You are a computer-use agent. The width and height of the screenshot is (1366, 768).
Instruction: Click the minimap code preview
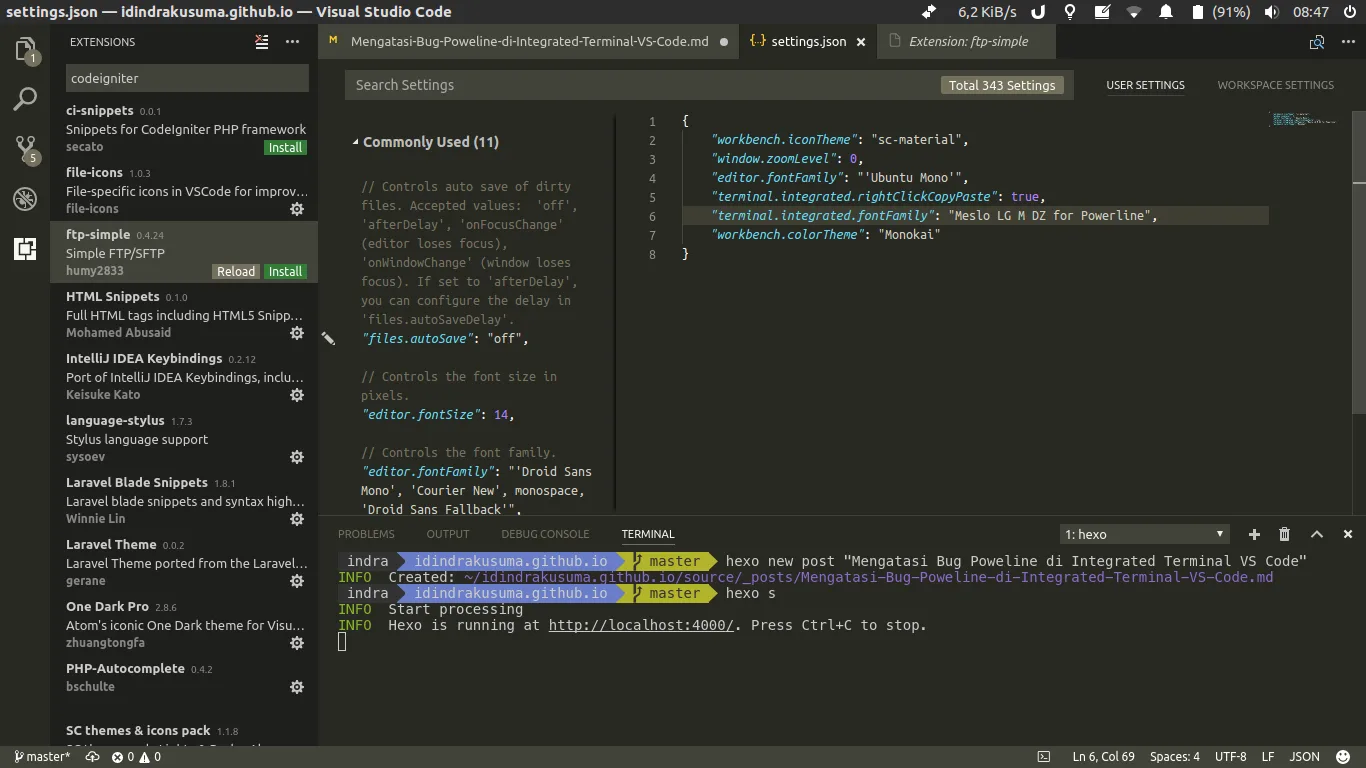1303,120
